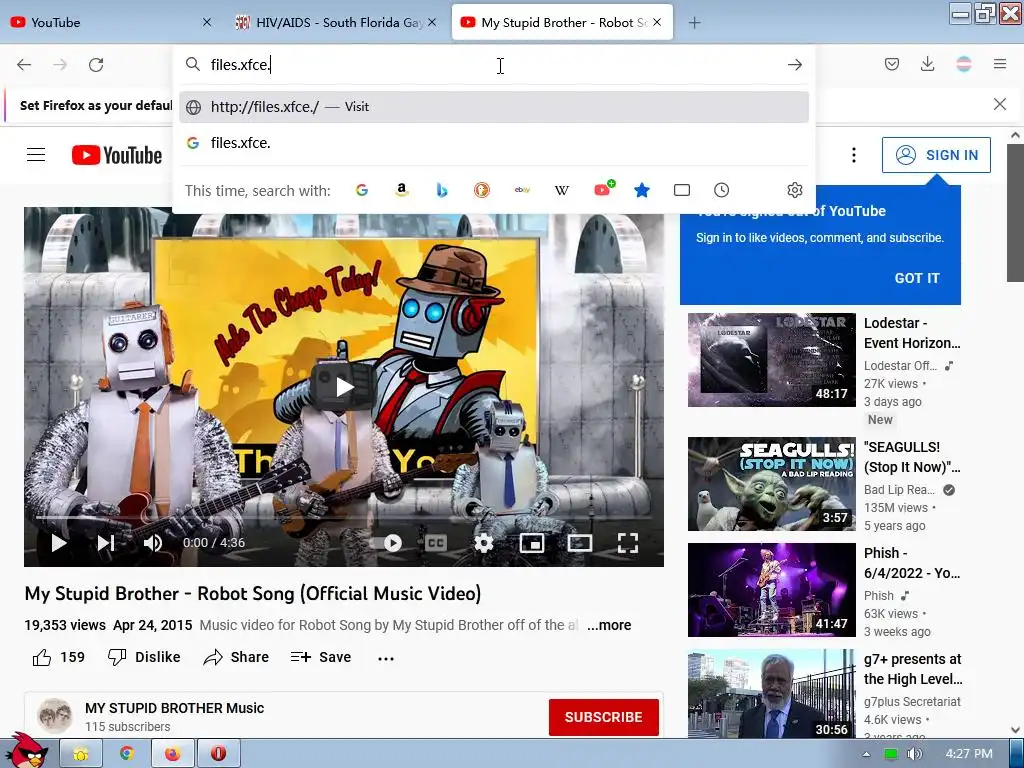Go to YouTube home via logo
1024x768 pixels.
117,155
